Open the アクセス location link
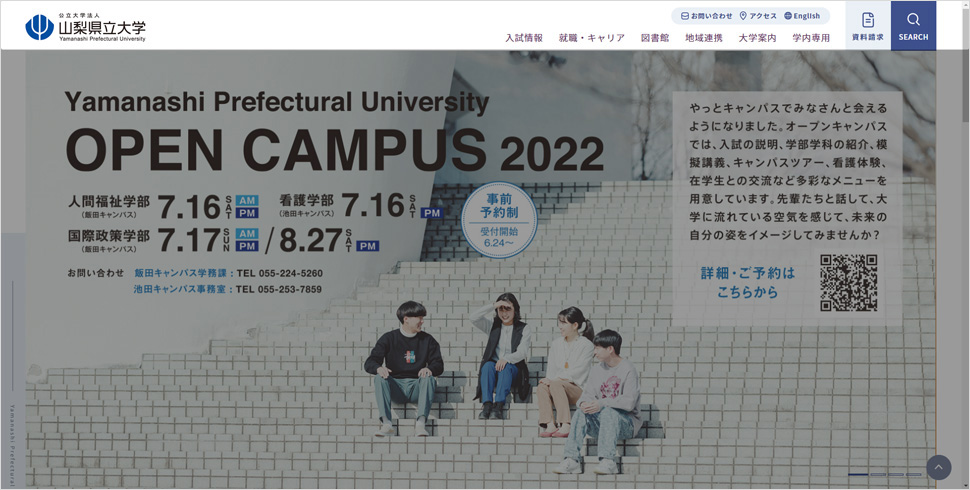 [x=758, y=16]
